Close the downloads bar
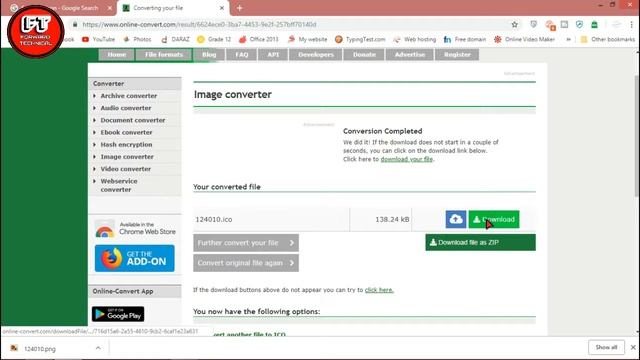 pyautogui.click(x=633, y=347)
